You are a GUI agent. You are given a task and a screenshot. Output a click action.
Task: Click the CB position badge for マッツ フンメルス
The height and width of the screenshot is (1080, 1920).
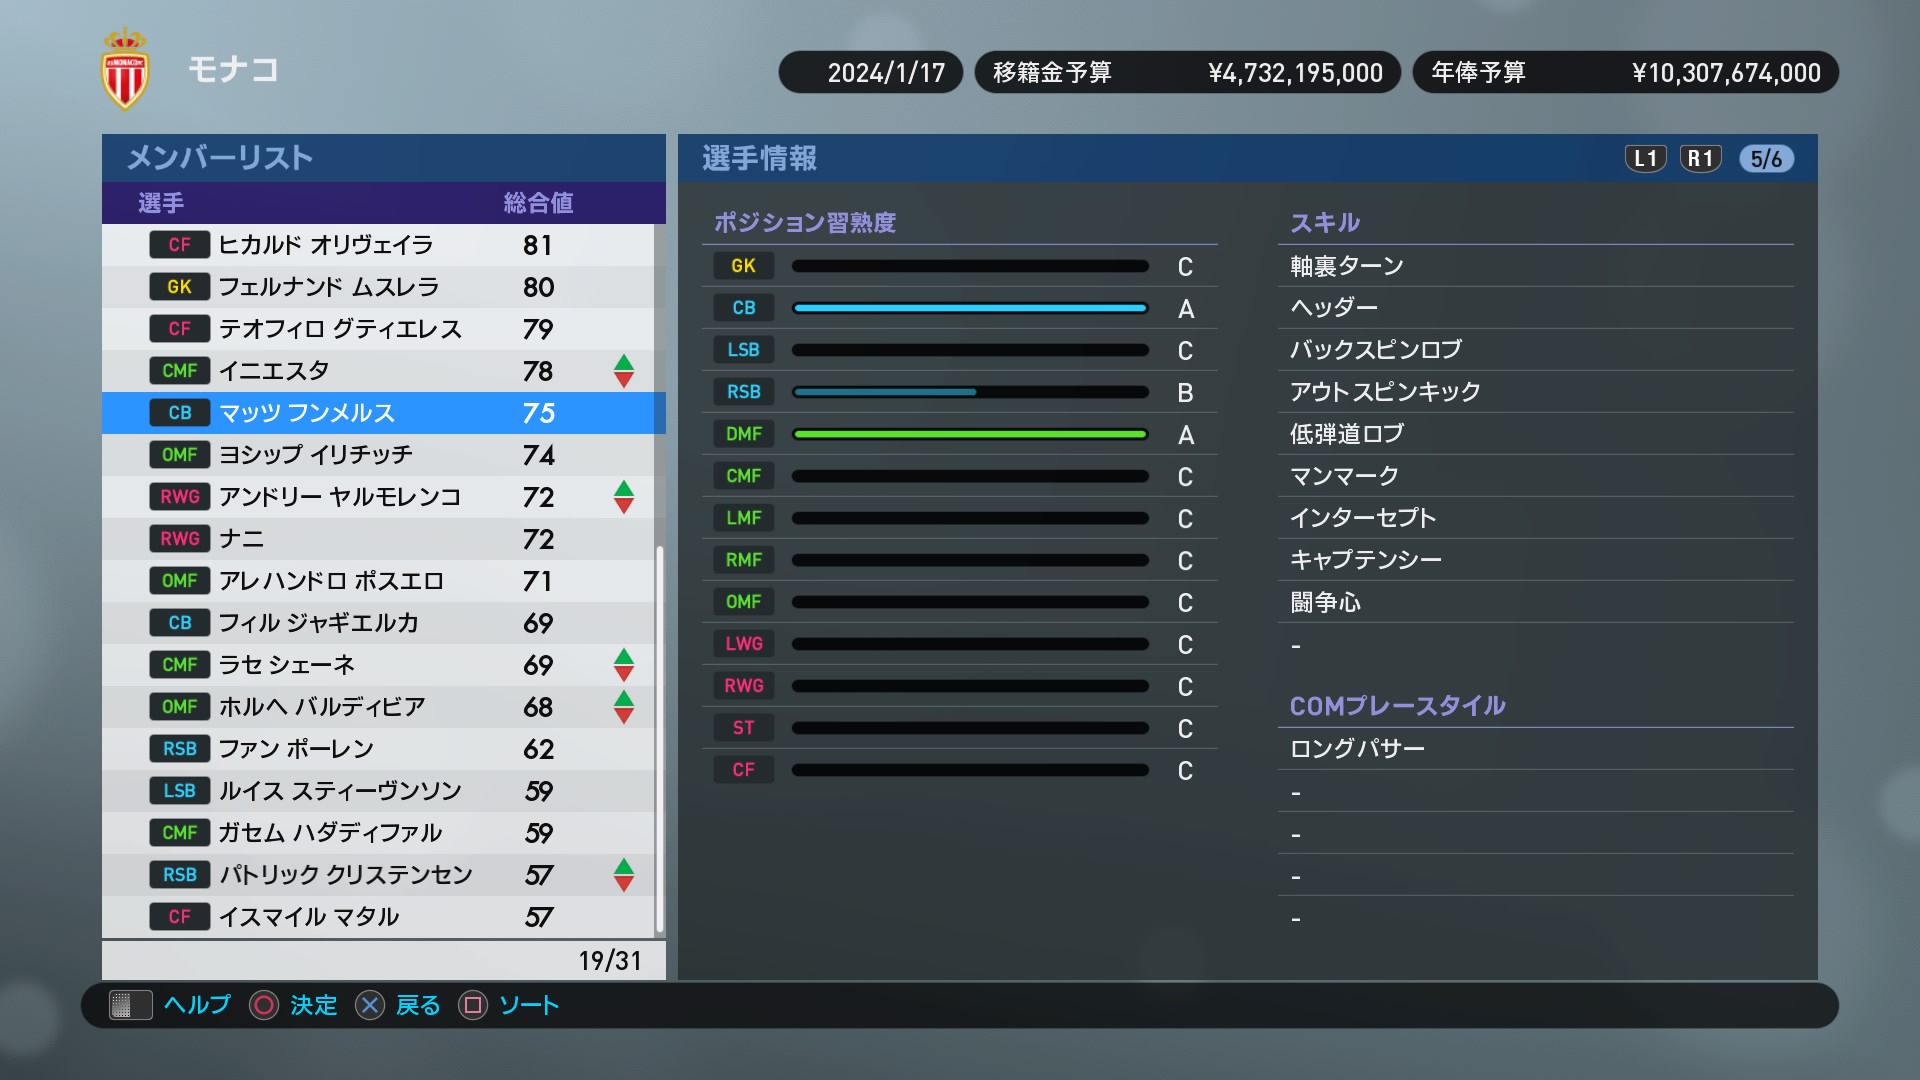[x=180, y=413]
